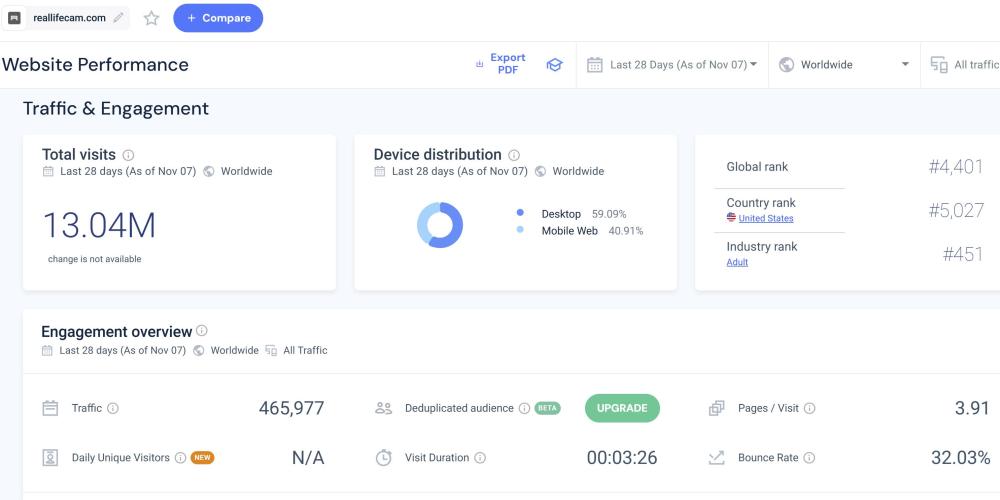Viewport: 1000px width, 500px height.
Task: Star the site as favorite
Action: coord(152,18)
